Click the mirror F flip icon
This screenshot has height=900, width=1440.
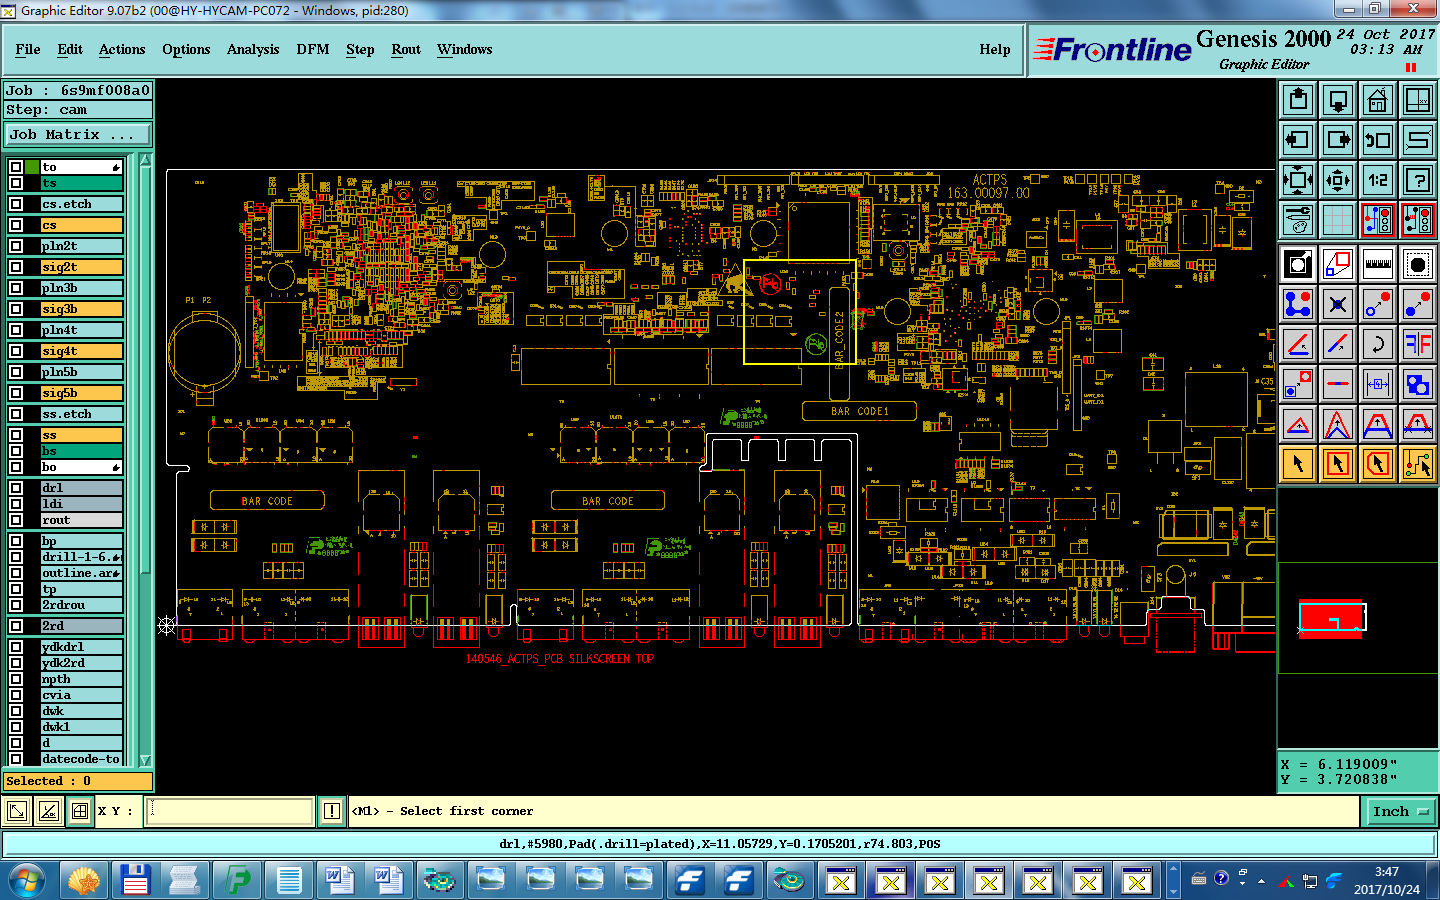click(x=1418, y=344)
